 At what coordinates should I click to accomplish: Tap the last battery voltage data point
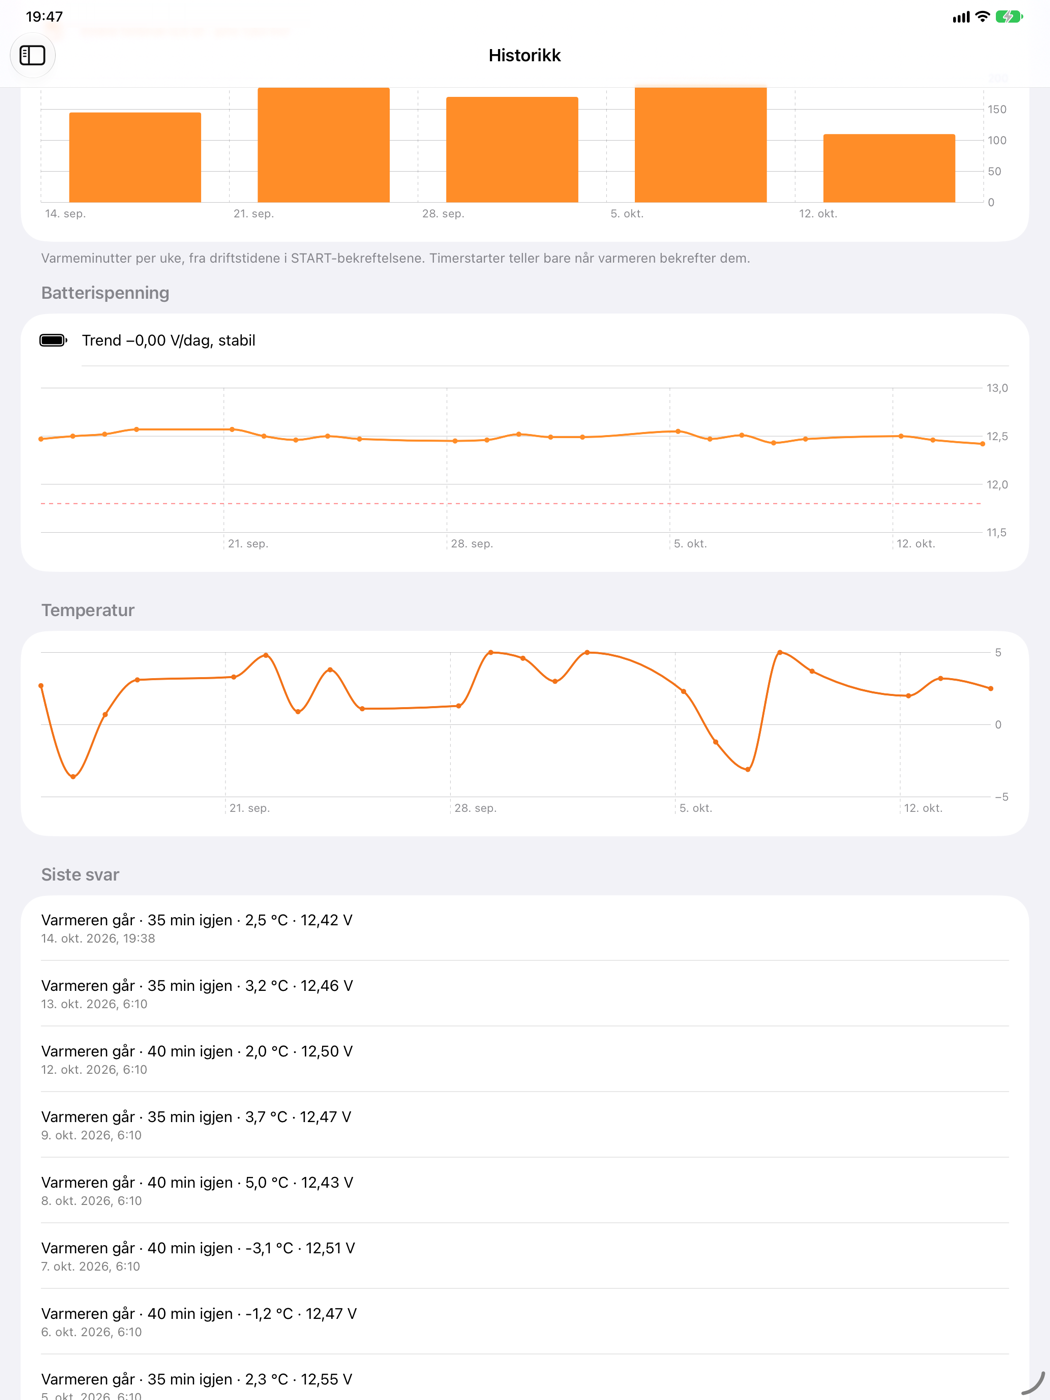click(x=982, y=443)
